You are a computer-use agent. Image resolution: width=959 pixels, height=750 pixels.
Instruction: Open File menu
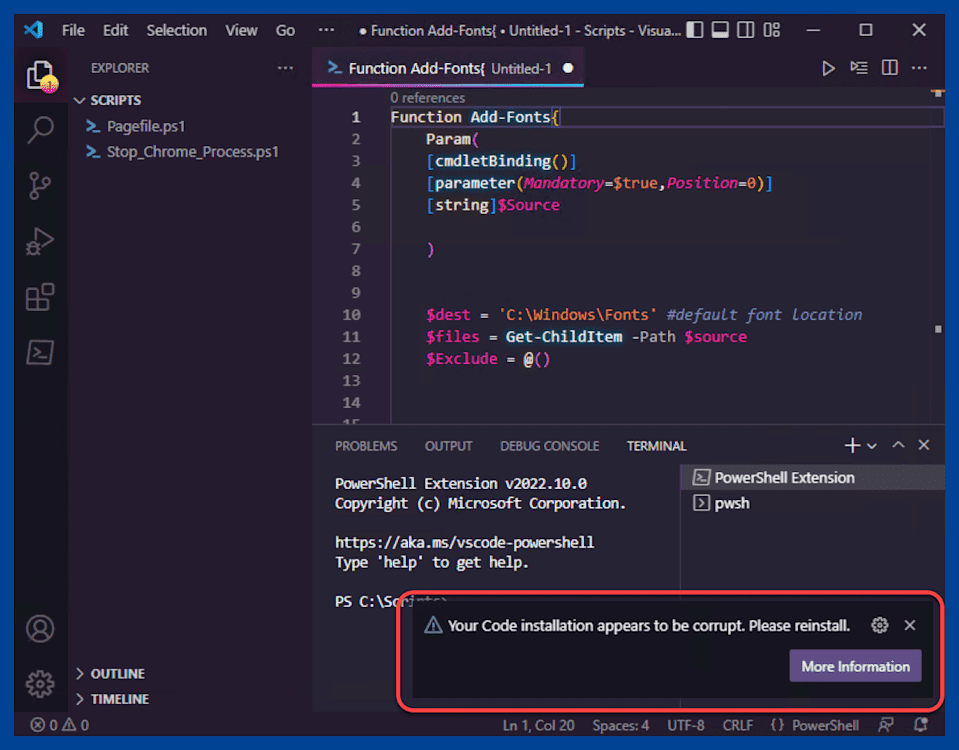point(73,30)
